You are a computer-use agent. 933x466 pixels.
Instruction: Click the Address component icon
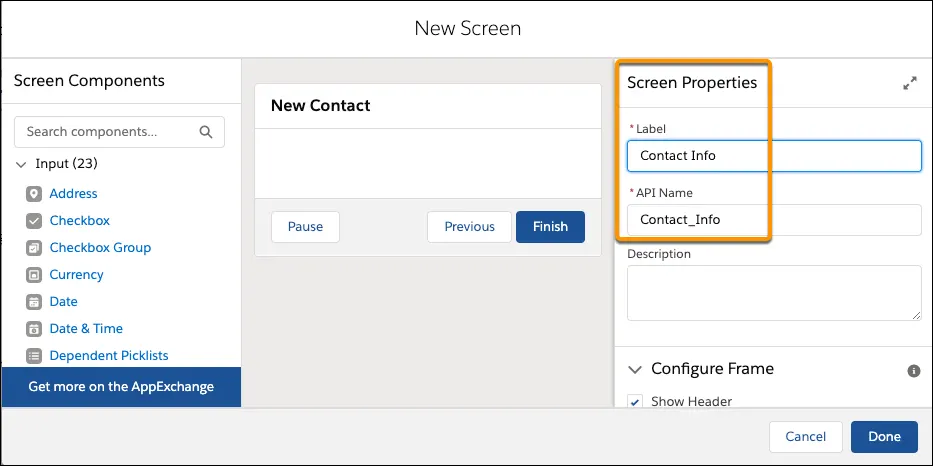[x=34, y=194]
